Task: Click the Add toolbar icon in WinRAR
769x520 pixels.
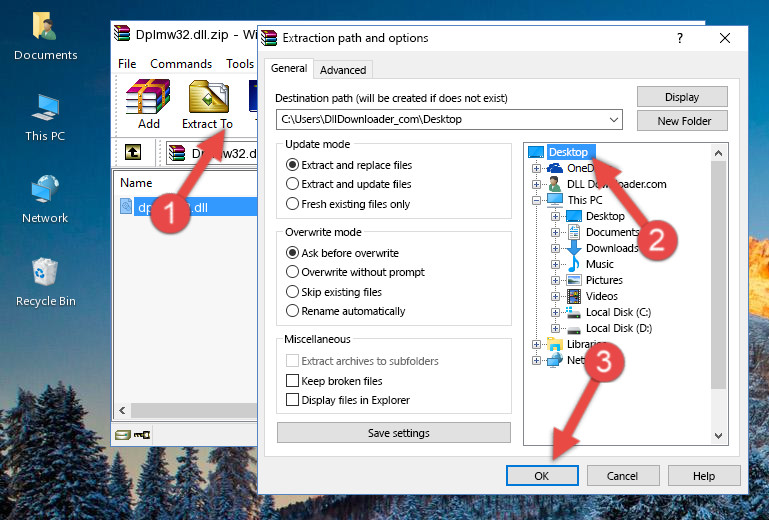Action: (148, 104)
